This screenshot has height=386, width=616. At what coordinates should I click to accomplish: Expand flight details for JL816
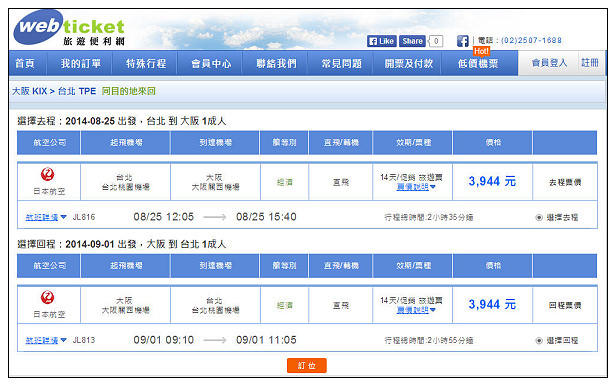46,217
